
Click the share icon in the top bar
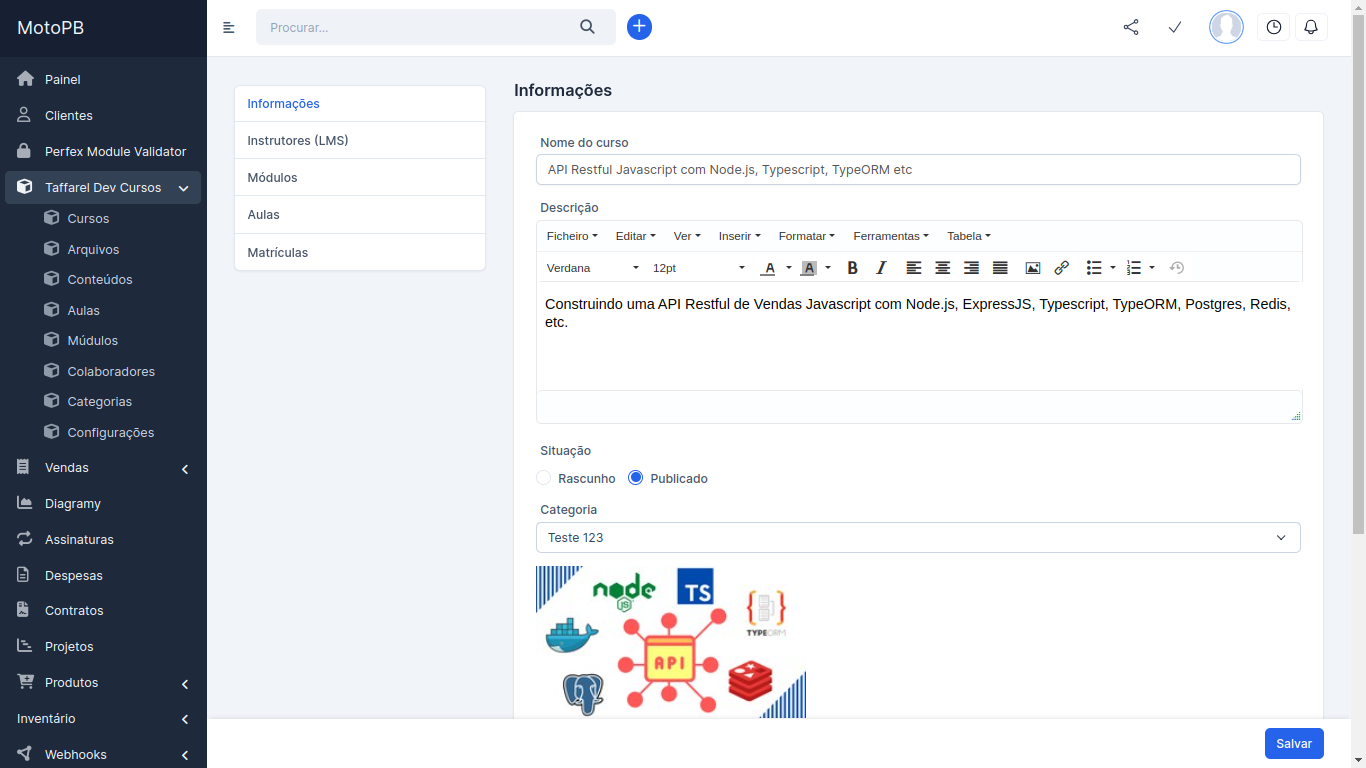pos(1131,27)
